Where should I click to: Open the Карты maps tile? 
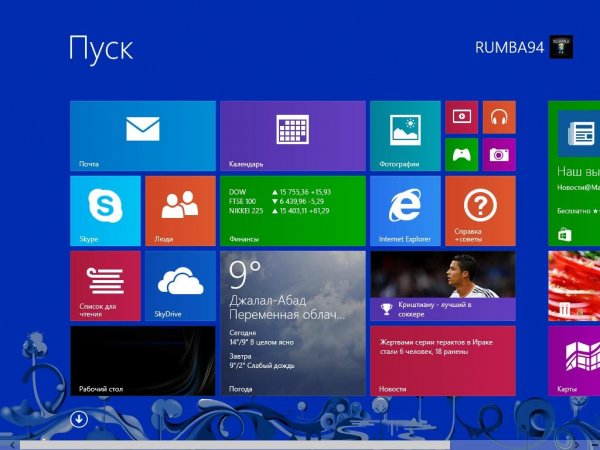(574, 361)
